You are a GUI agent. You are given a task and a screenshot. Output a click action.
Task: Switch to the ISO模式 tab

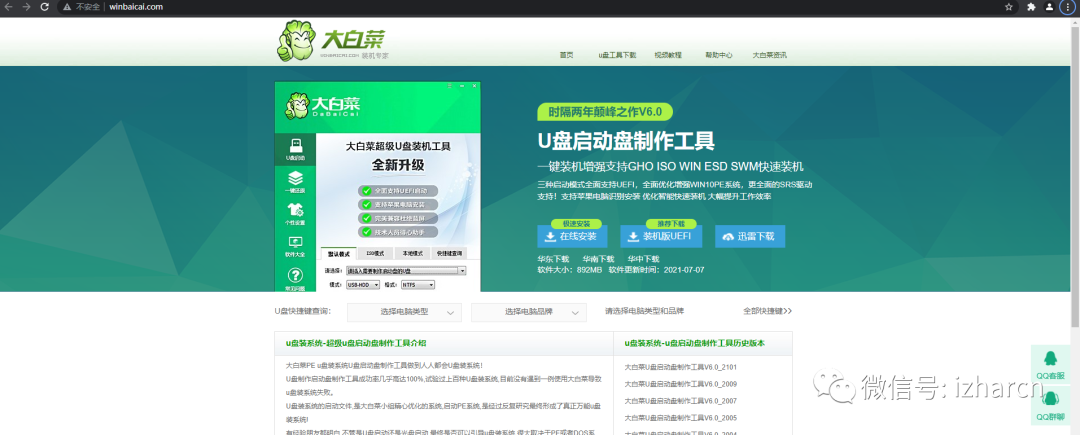[375, 253]
